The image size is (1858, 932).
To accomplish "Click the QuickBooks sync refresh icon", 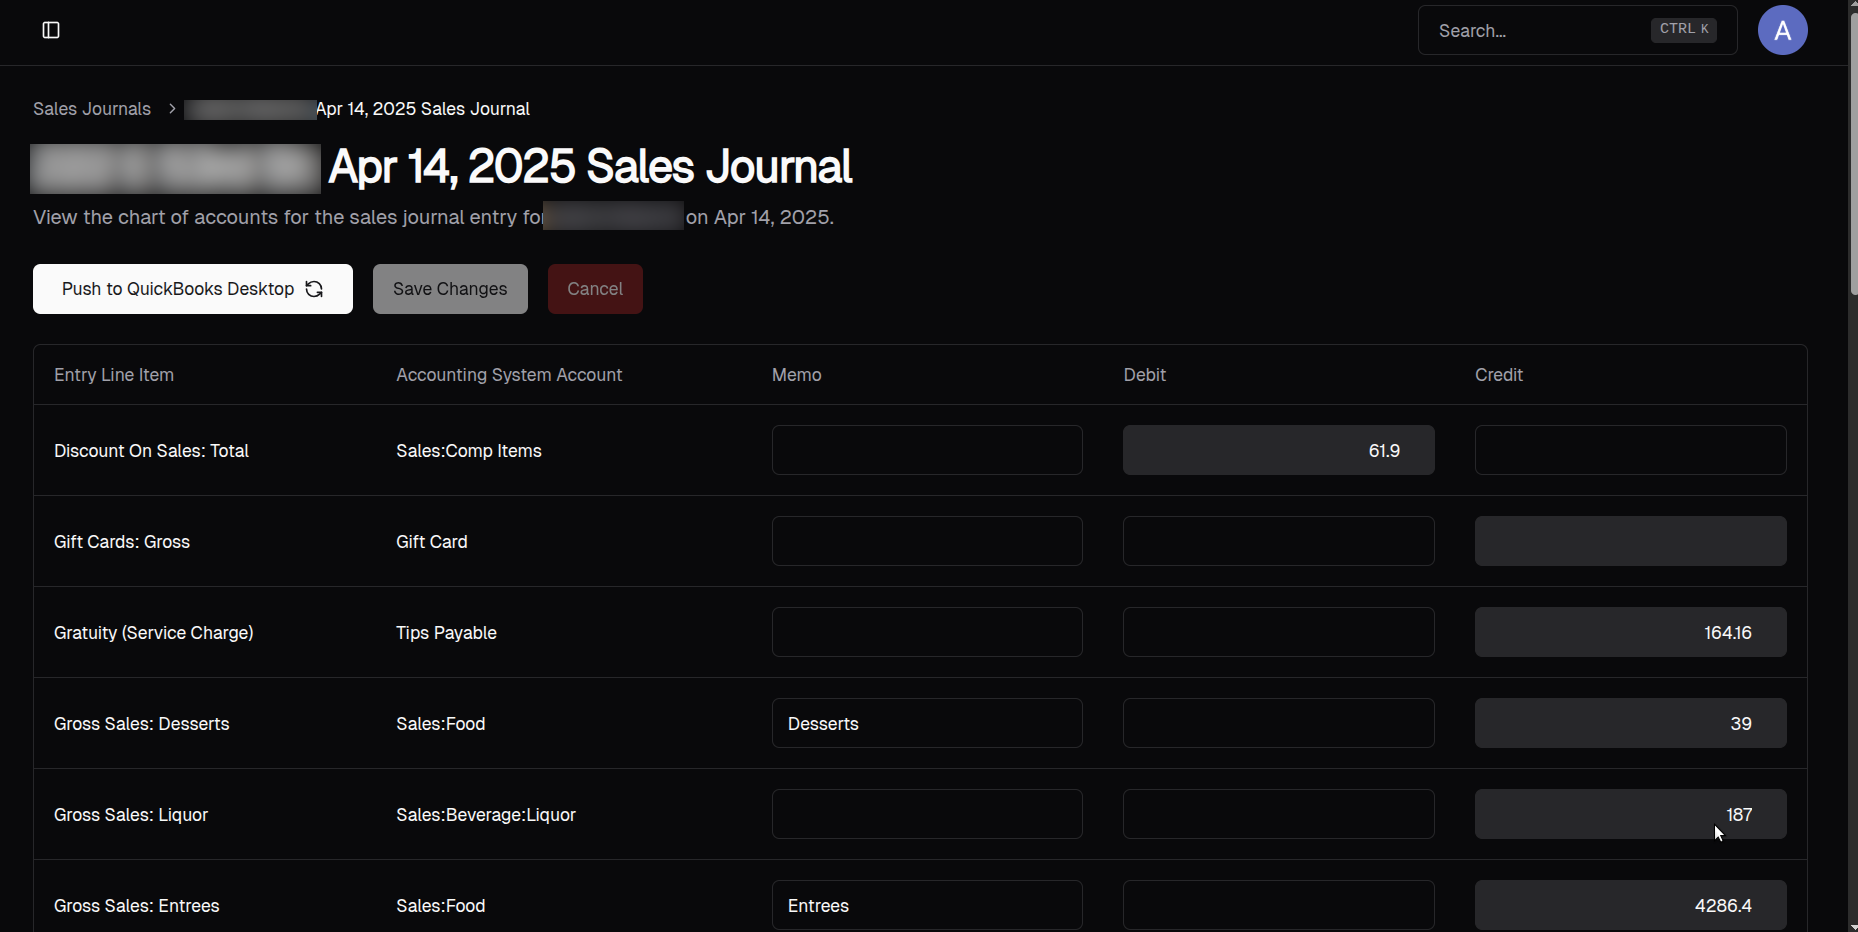I will click(314, 289).
